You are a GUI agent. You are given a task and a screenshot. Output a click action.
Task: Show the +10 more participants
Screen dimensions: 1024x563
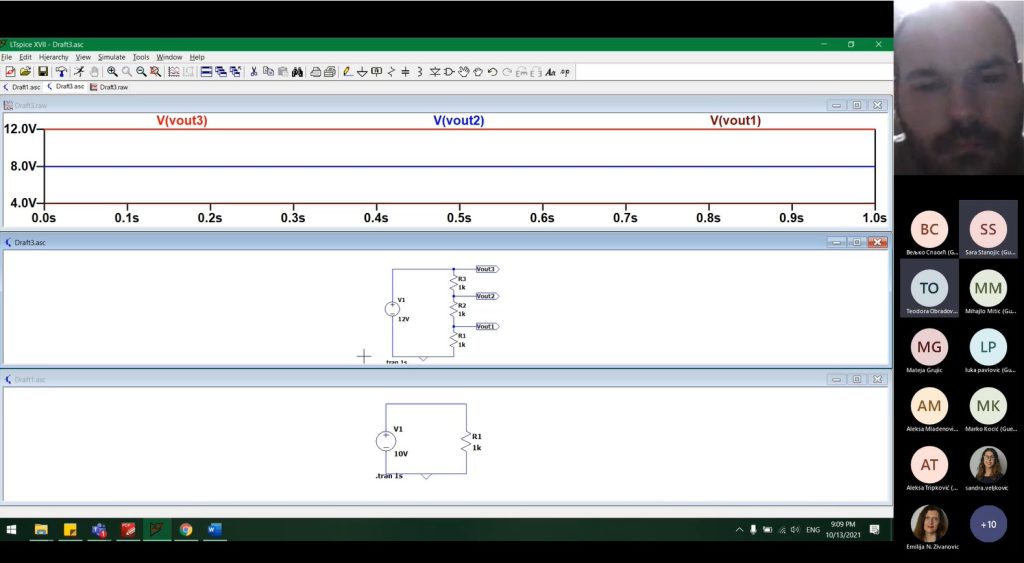[x=988, y=524]
